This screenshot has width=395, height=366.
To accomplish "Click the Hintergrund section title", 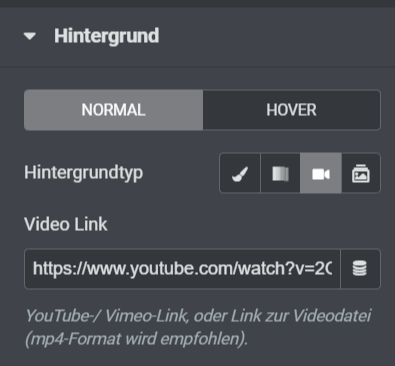I will [107, 36].
